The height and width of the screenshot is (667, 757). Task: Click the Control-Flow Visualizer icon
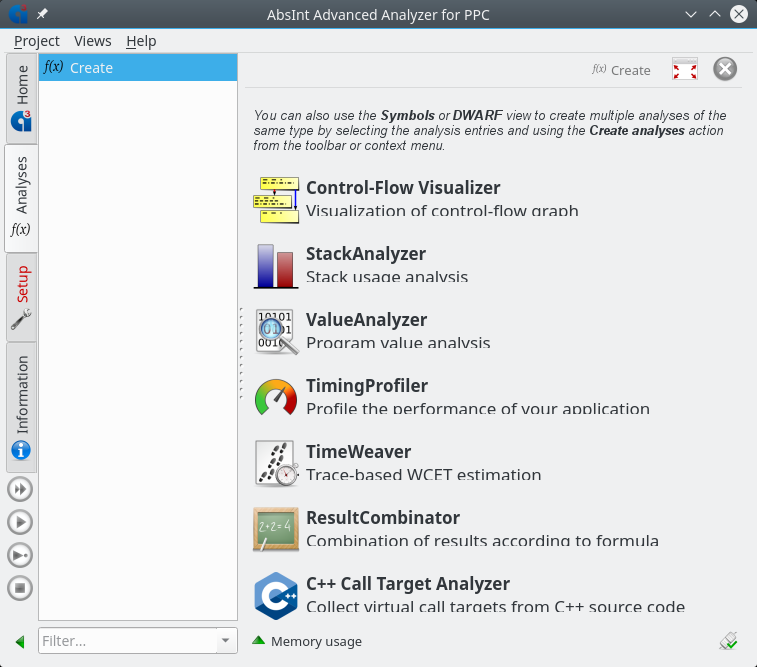pyautogui.click(x=276, y=199)
